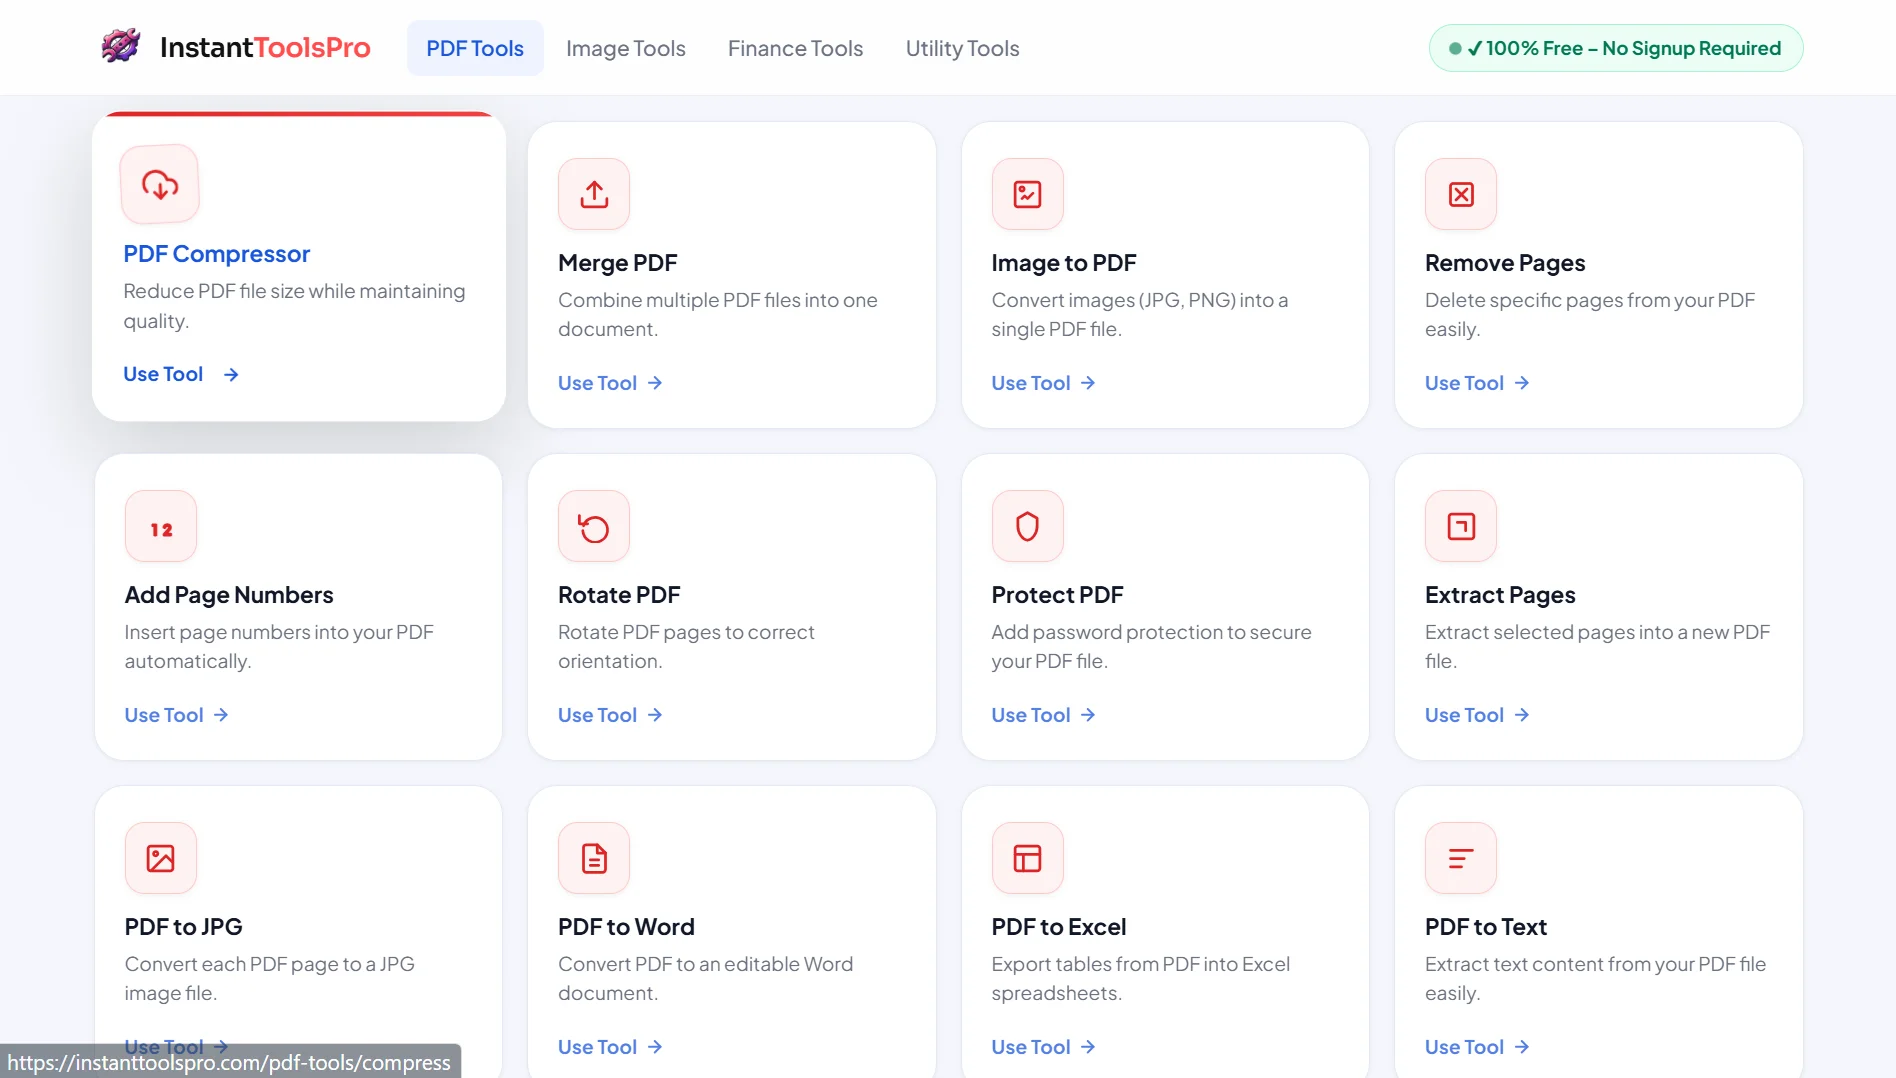Click the Merge PDF upload icon
Viewport: 1896px width, 1078px height.
tap(594, 194)
